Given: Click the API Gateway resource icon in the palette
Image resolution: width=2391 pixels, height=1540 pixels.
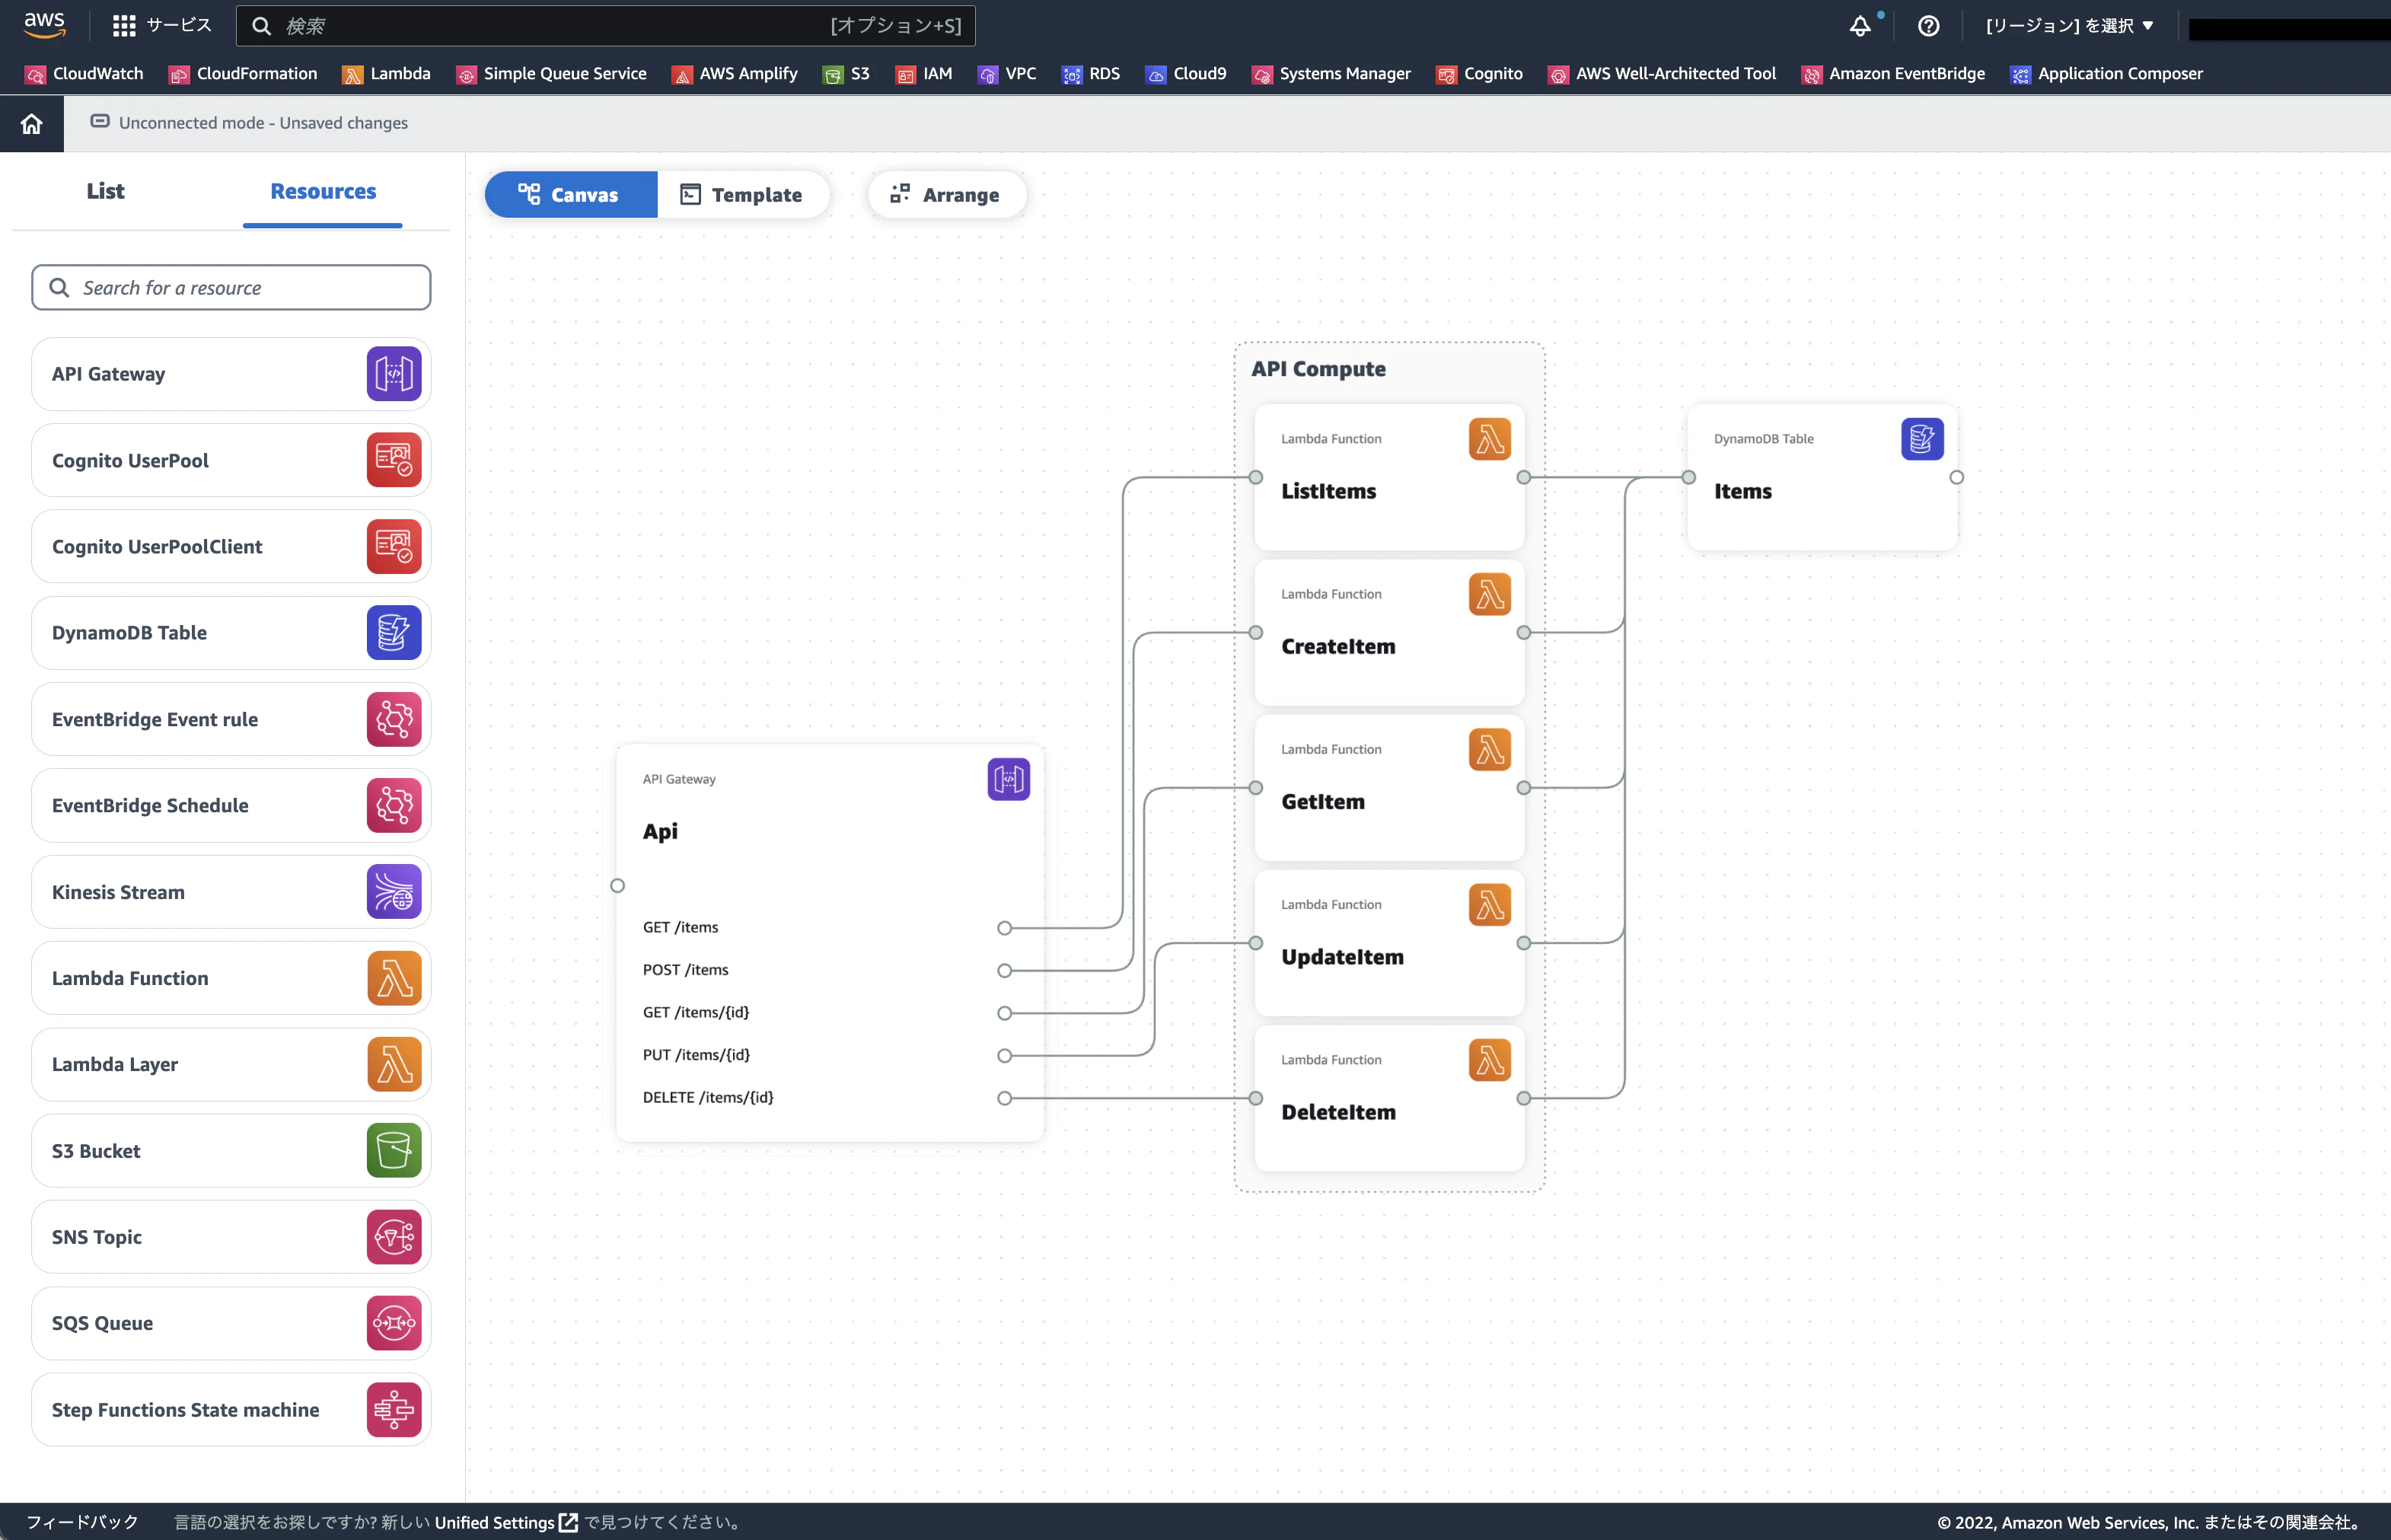Looking at the screenshot, I should click(394, 374).
